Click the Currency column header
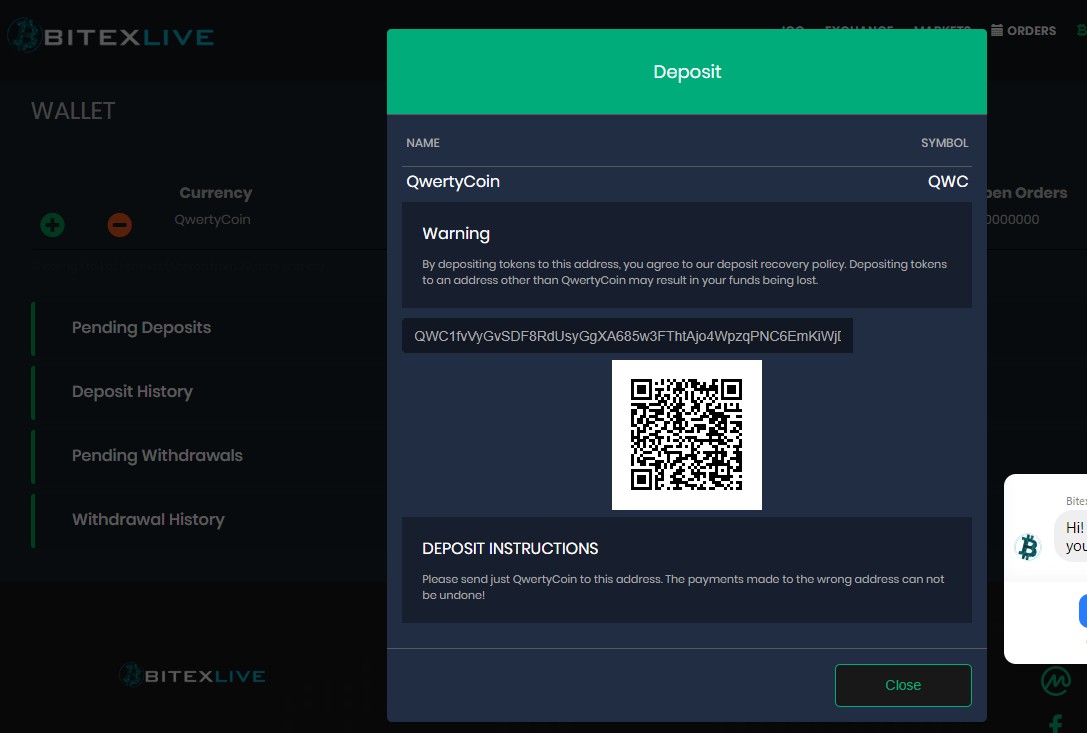1087x733 pixels. pos(216,193)
